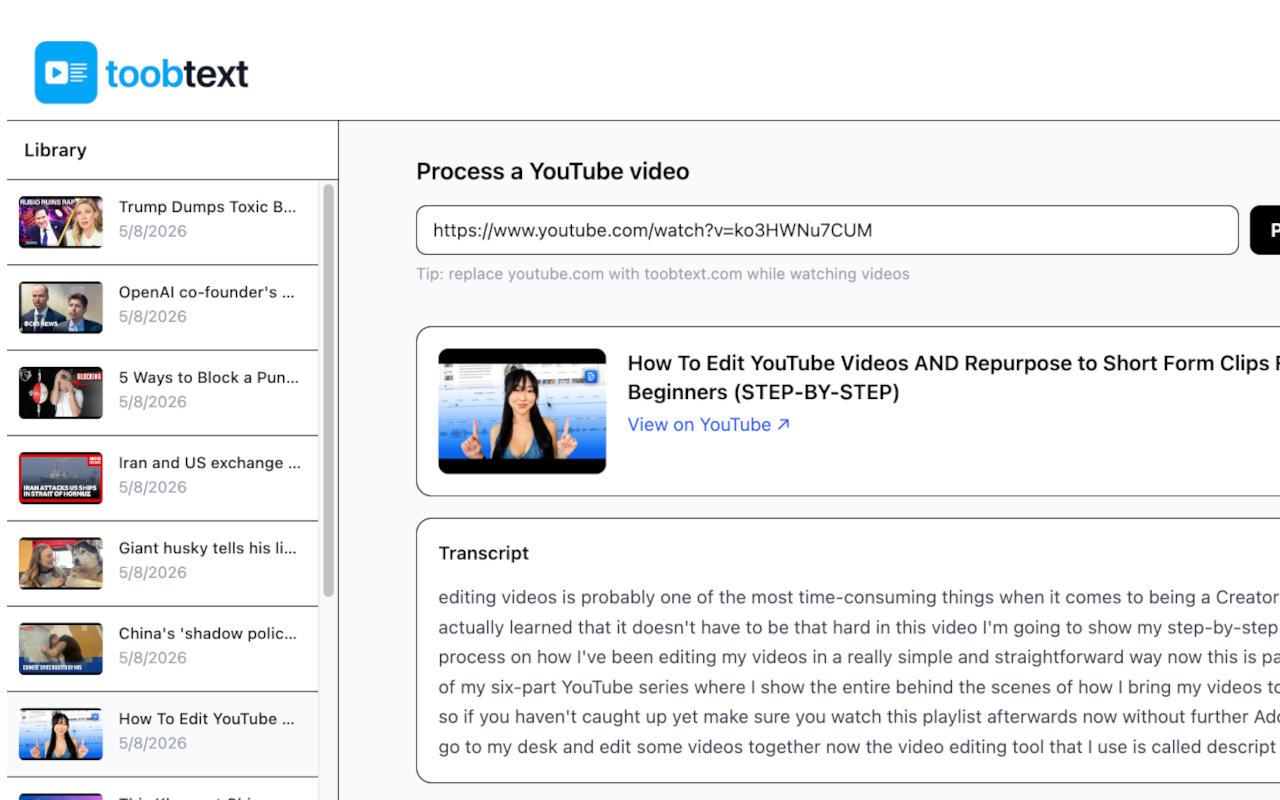Click the toobtext wordmark in the header
Viewport: 1280px width, 800px height.
tap(177, 73)
